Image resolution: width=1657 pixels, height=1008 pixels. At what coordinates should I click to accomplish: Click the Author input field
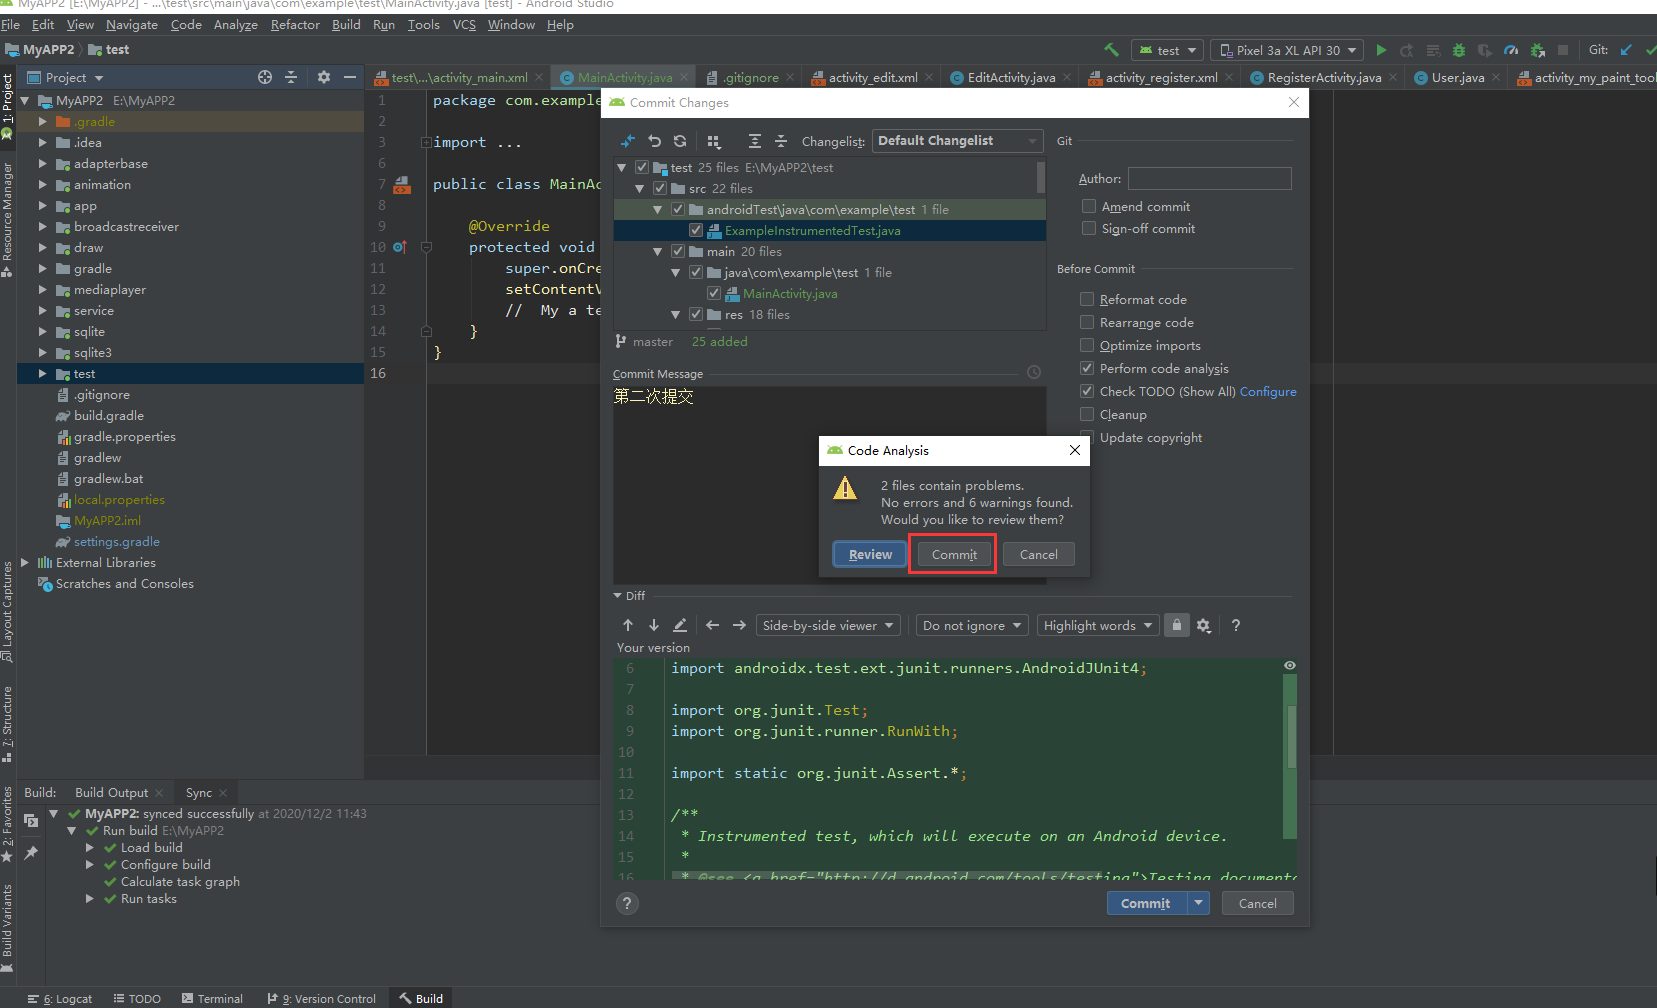(x=1210, y=178)
